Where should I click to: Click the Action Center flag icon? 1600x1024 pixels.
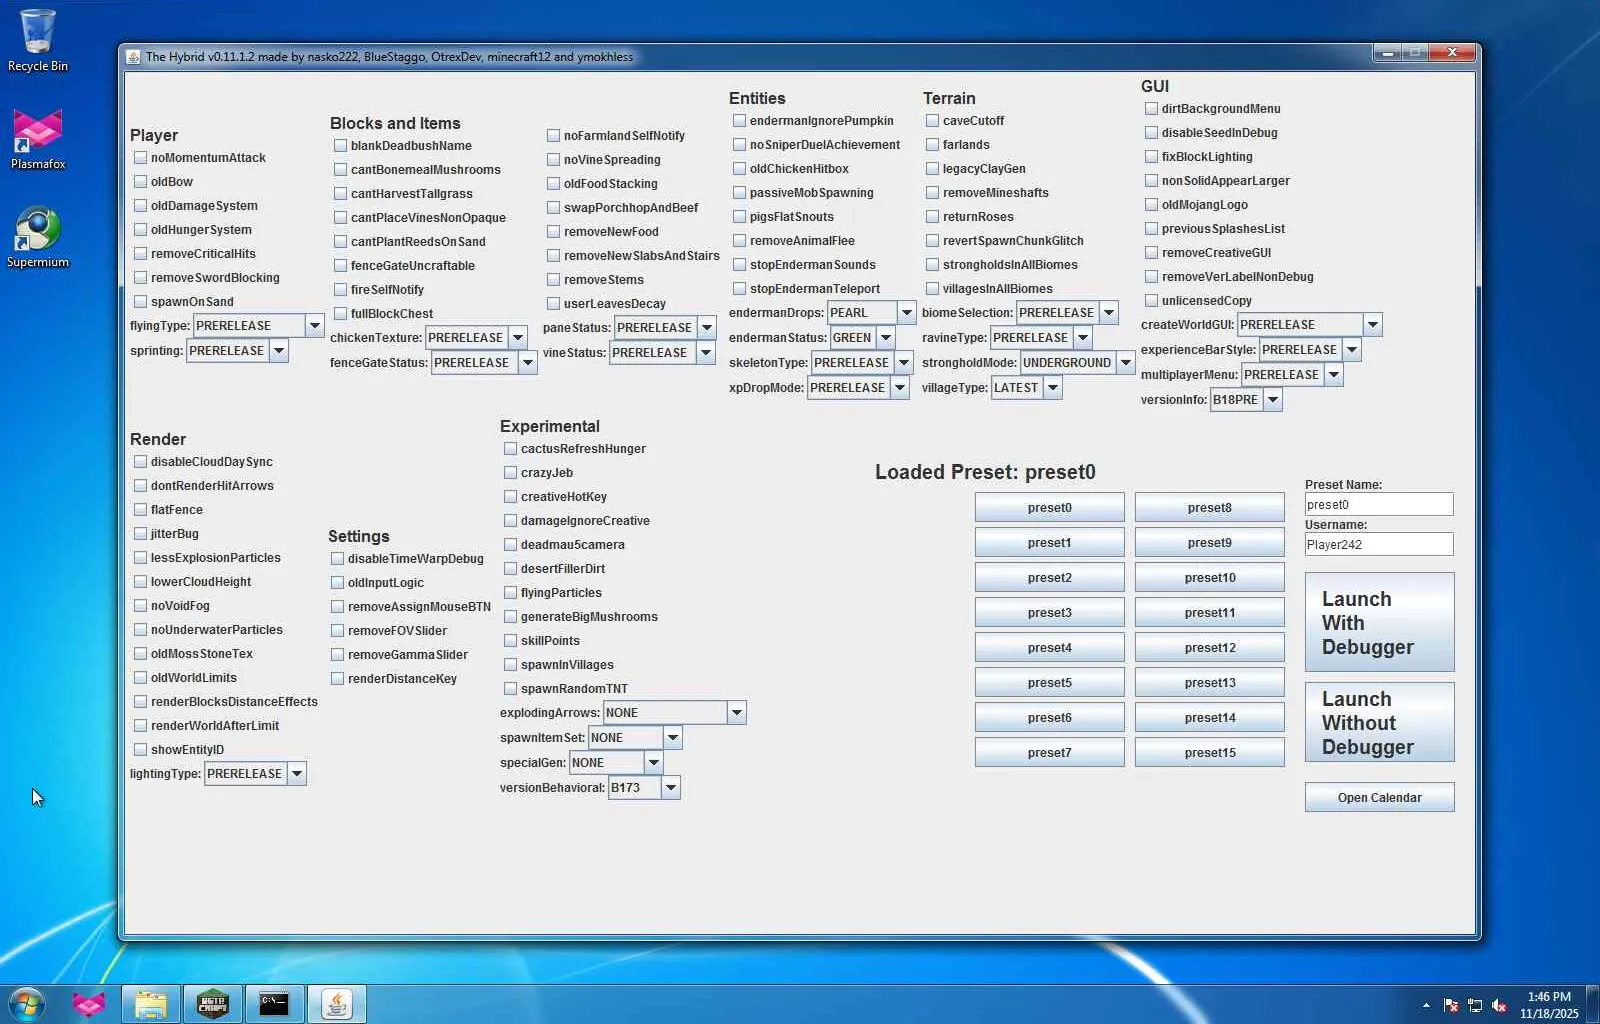(1451, 1005)
